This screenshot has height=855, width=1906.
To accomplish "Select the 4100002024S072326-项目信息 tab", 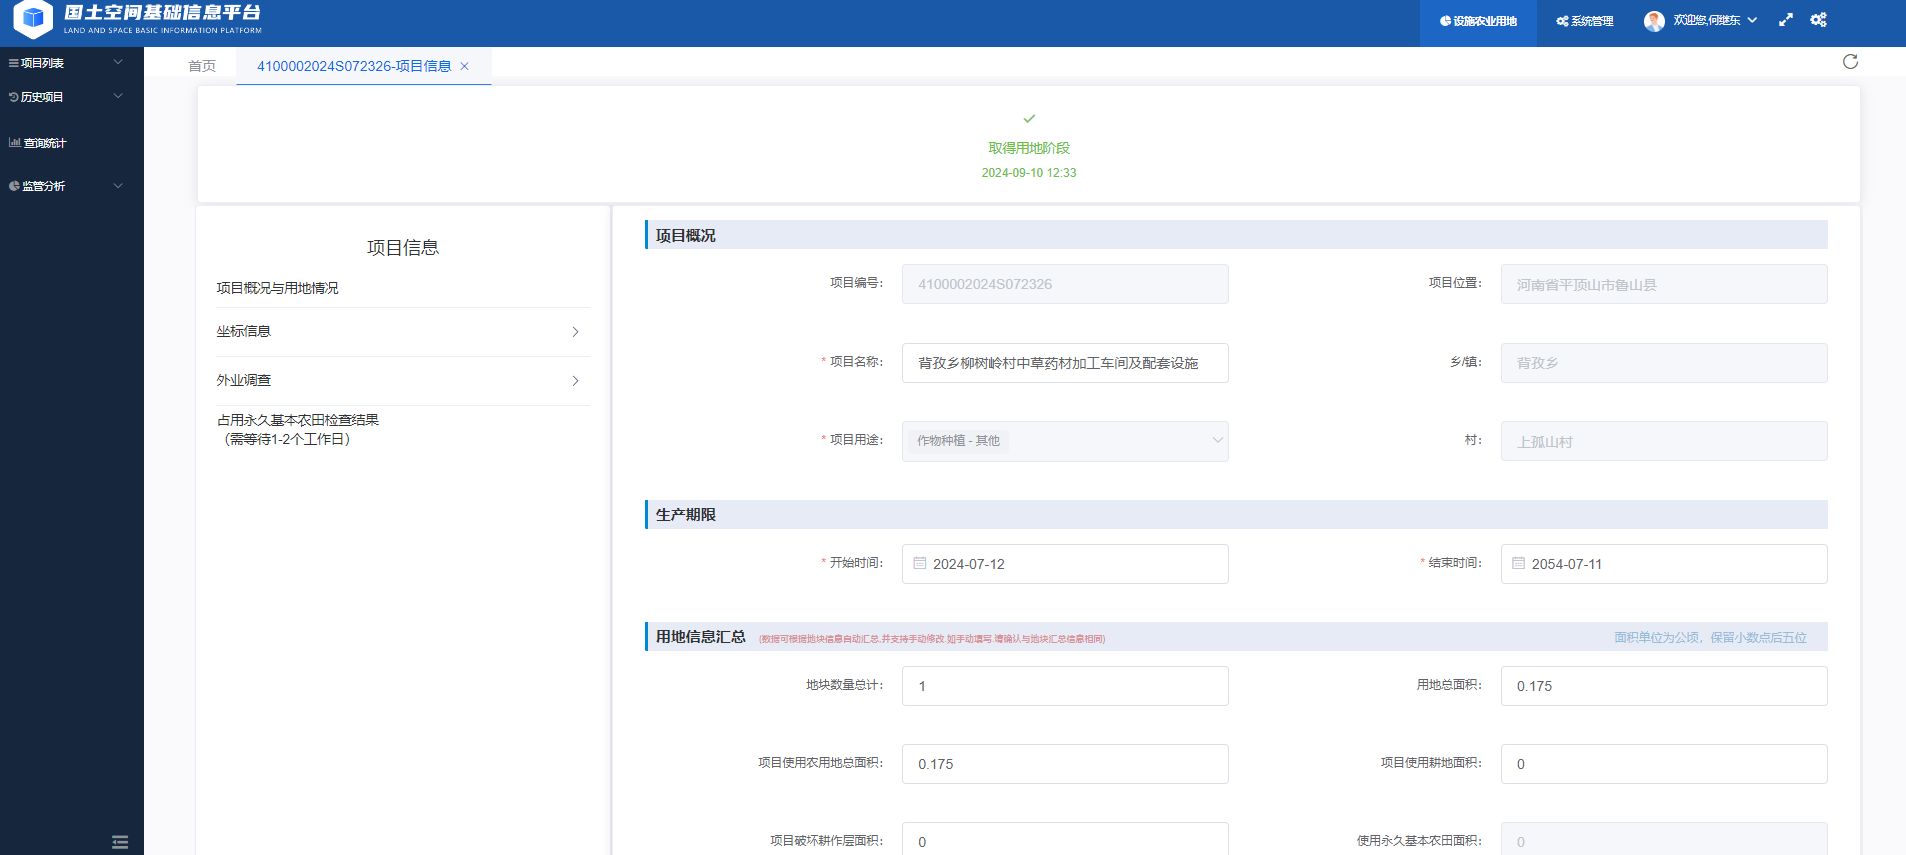I will (354, 66).
